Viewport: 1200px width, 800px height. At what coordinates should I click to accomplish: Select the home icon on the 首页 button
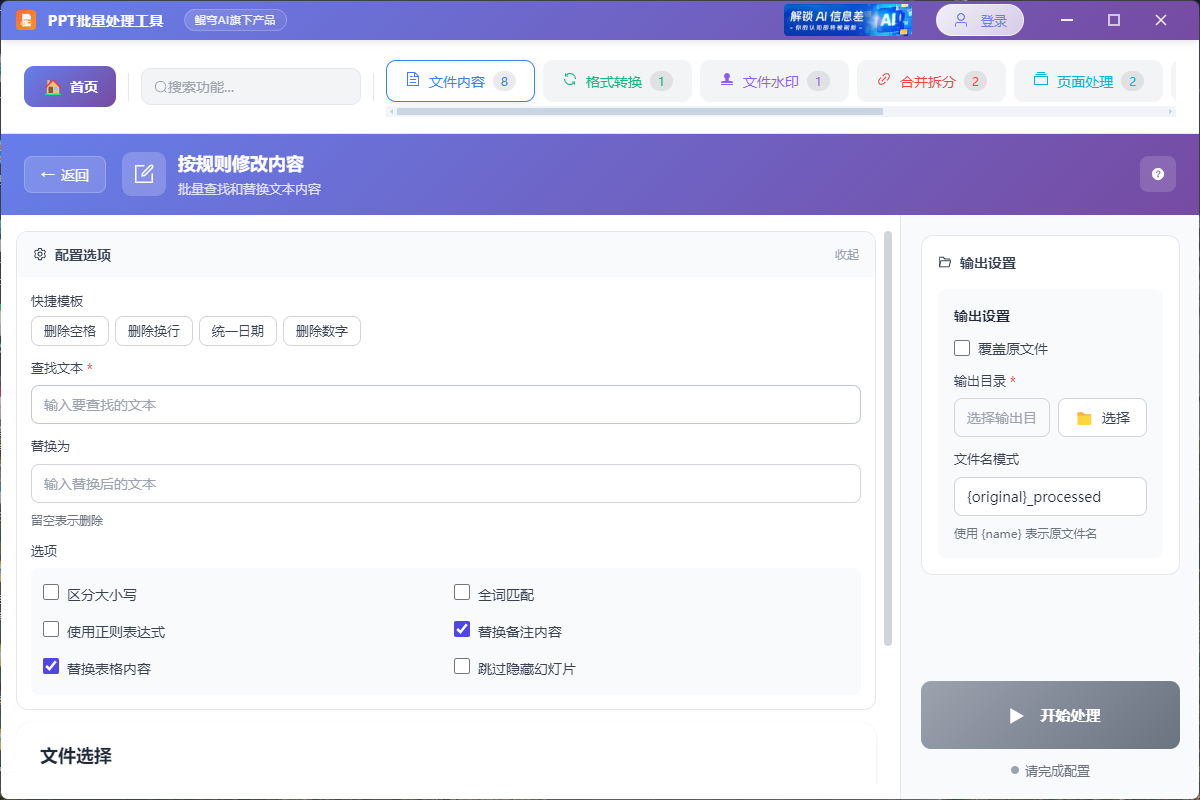(53, 87)
